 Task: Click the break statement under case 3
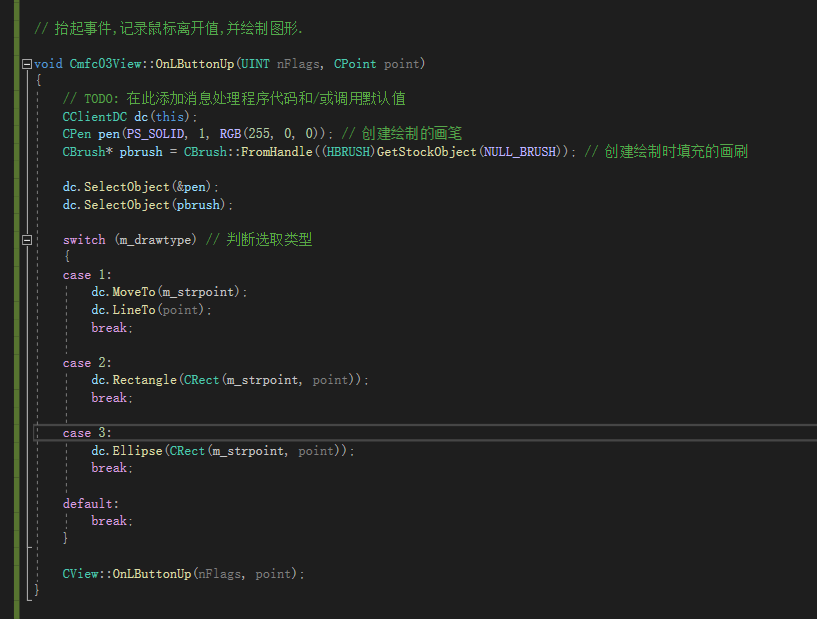[109, 467]
